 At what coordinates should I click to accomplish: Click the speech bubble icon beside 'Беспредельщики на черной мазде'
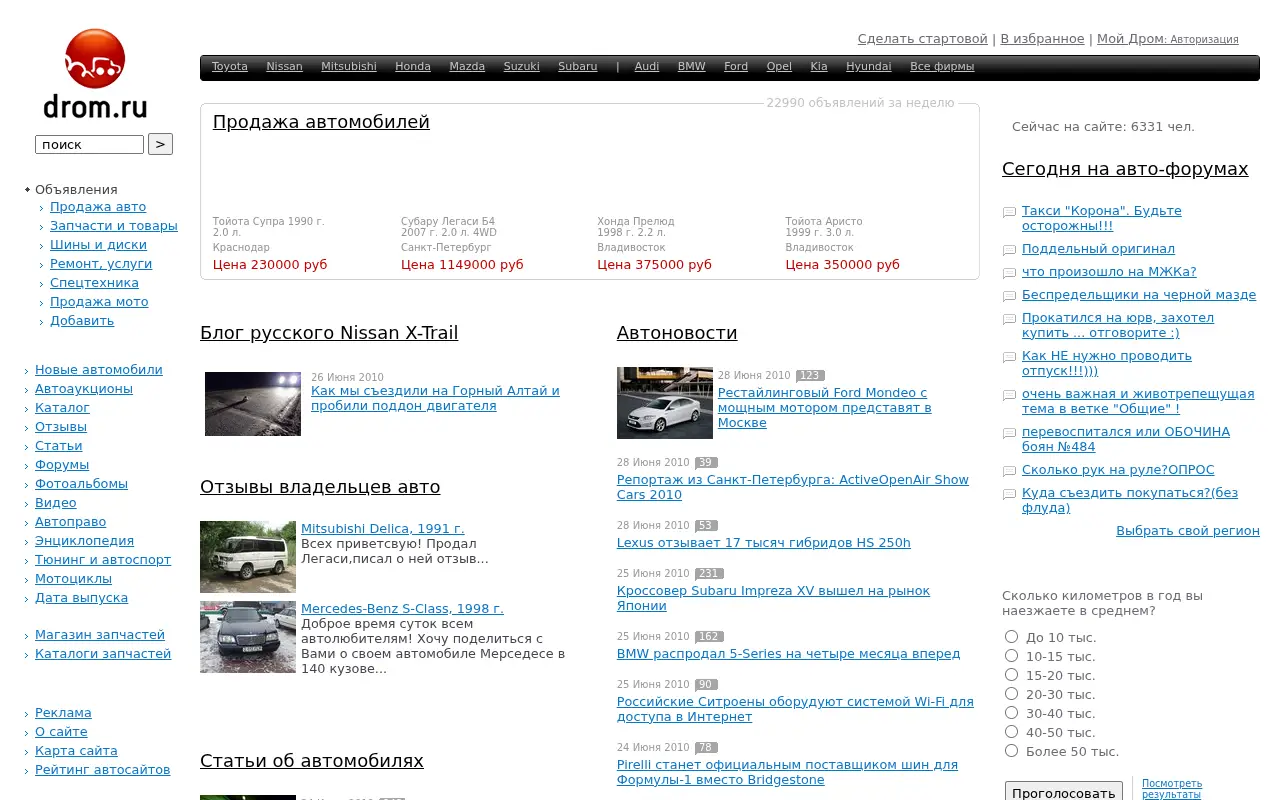pos(1009,296)
